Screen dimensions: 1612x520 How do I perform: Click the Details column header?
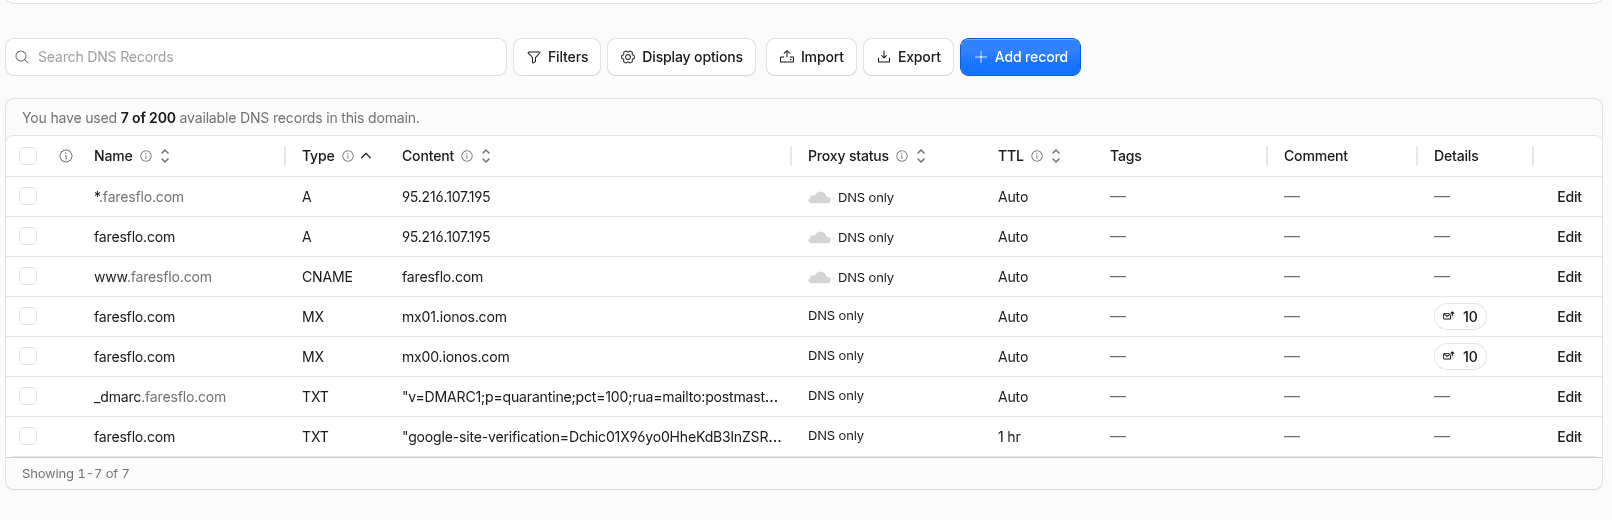click(1455, 156)
